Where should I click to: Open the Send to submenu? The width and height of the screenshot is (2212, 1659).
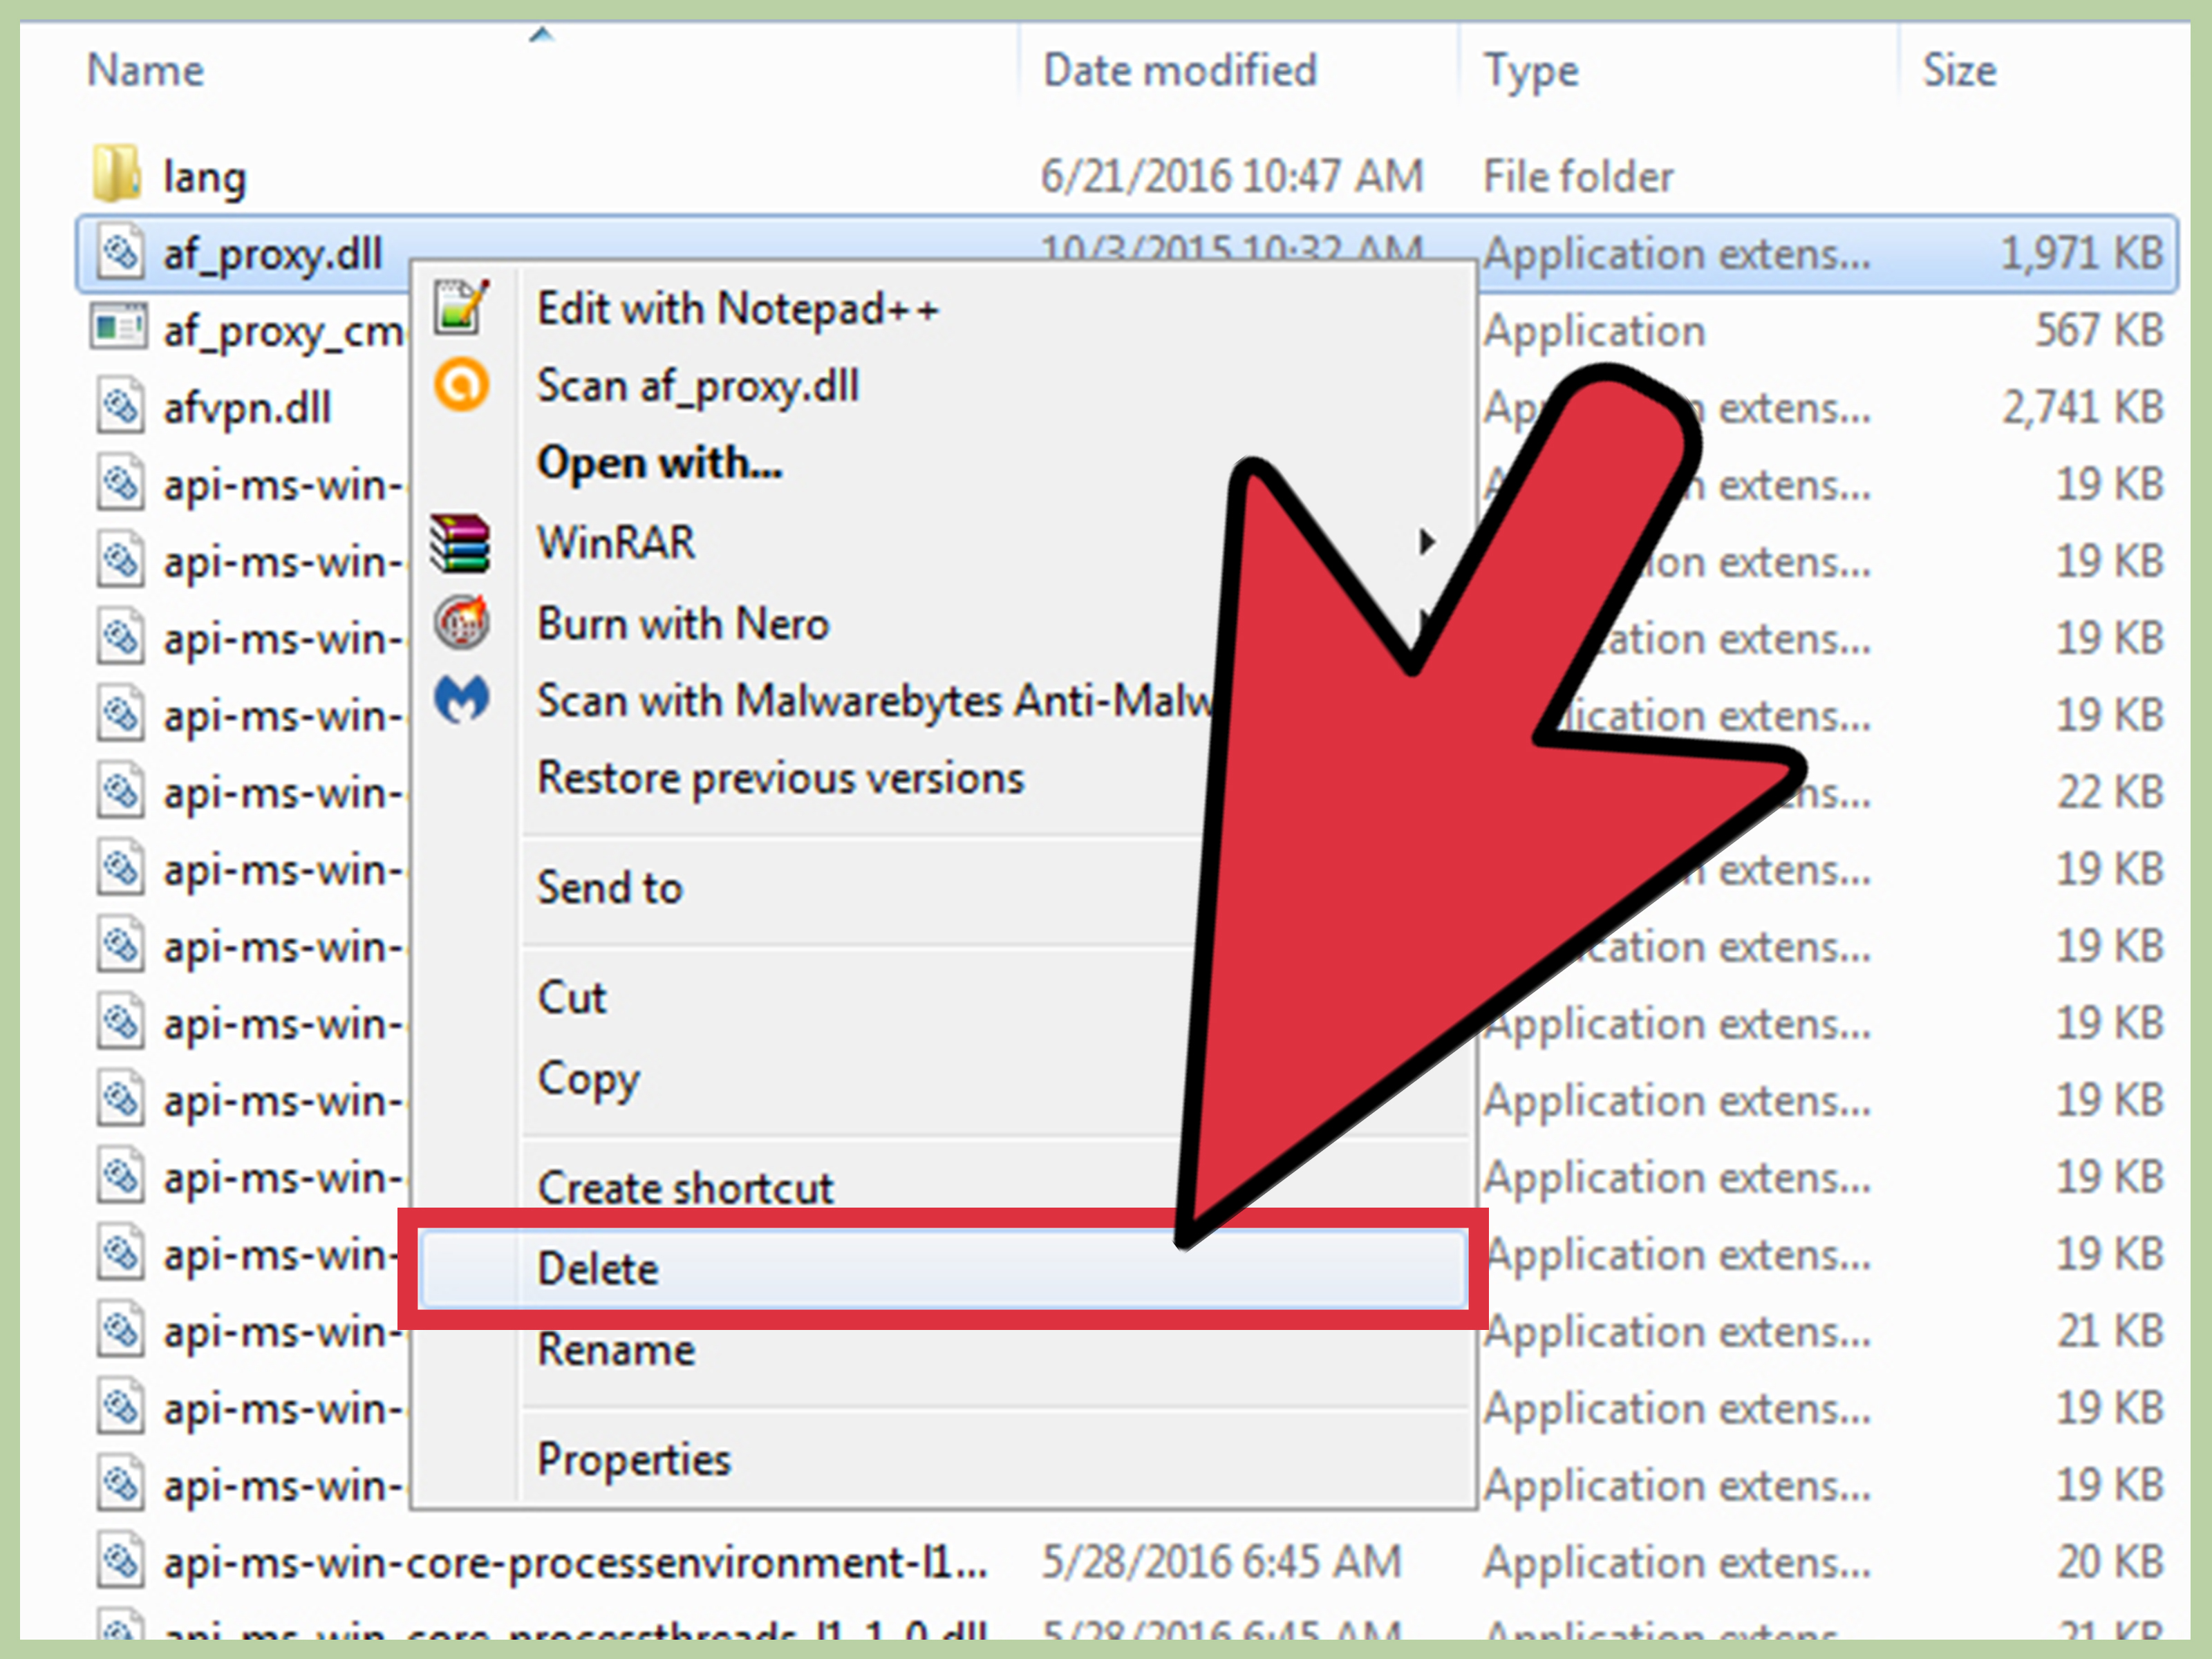coord(610,888)
